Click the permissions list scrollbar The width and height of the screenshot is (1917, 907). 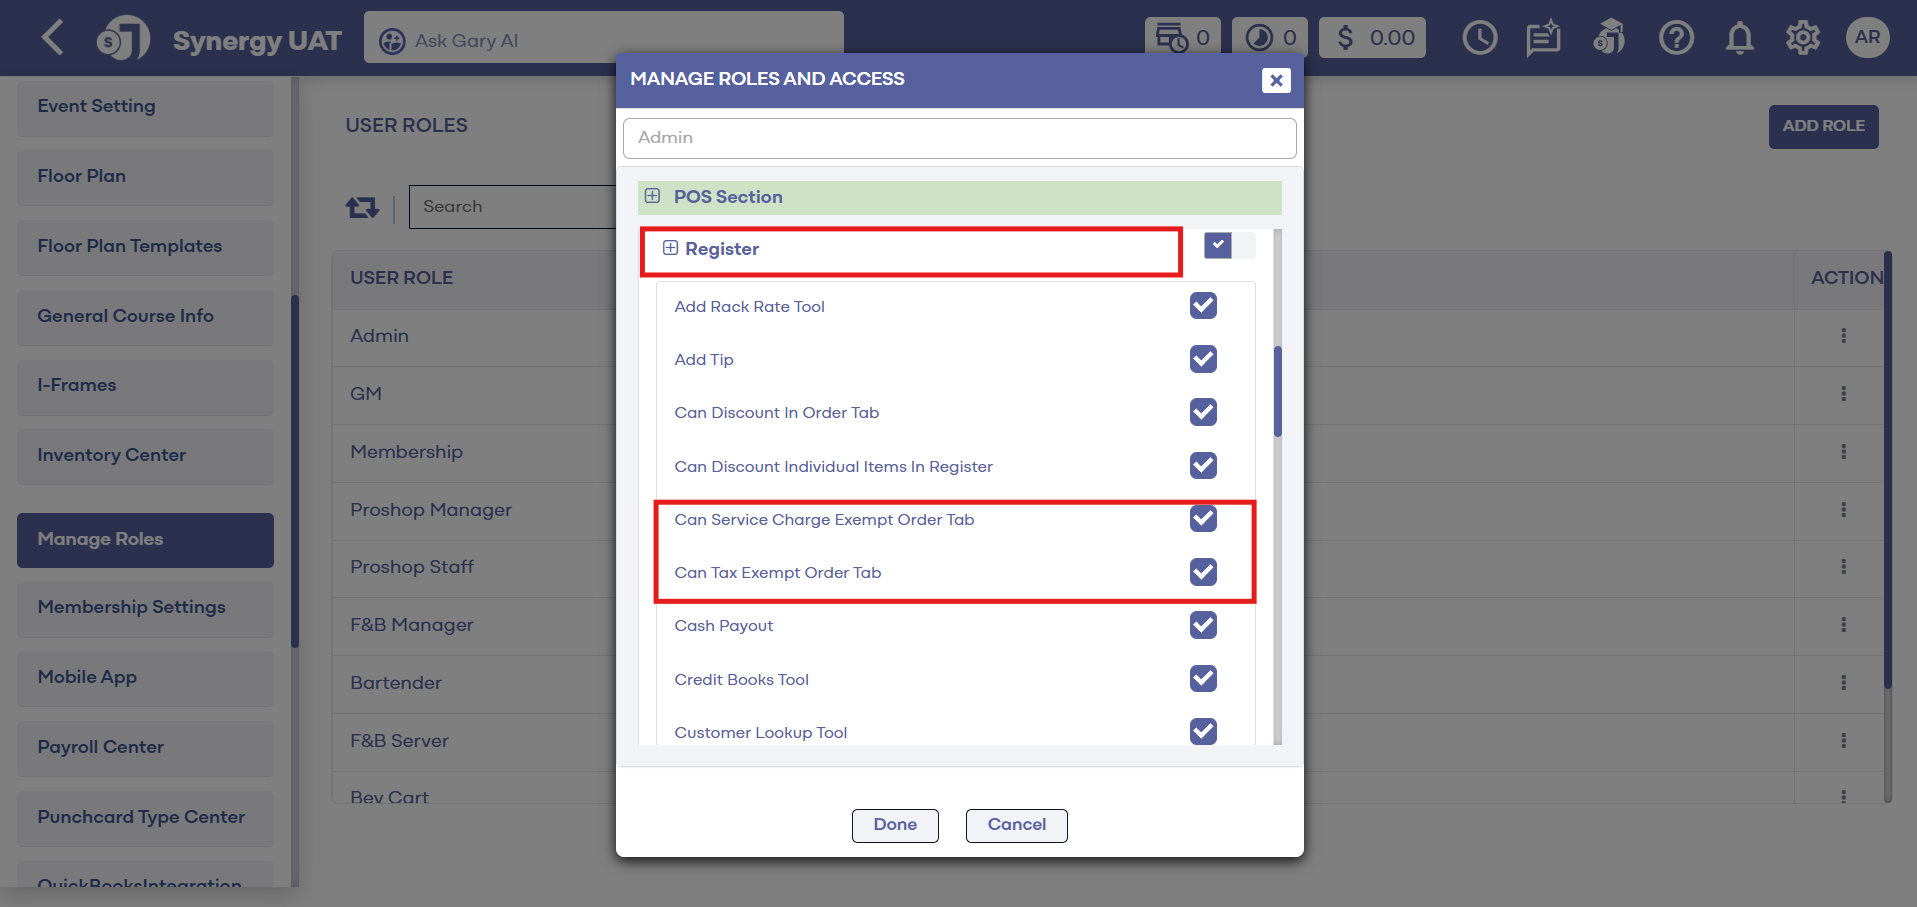tap(1277, 392)
